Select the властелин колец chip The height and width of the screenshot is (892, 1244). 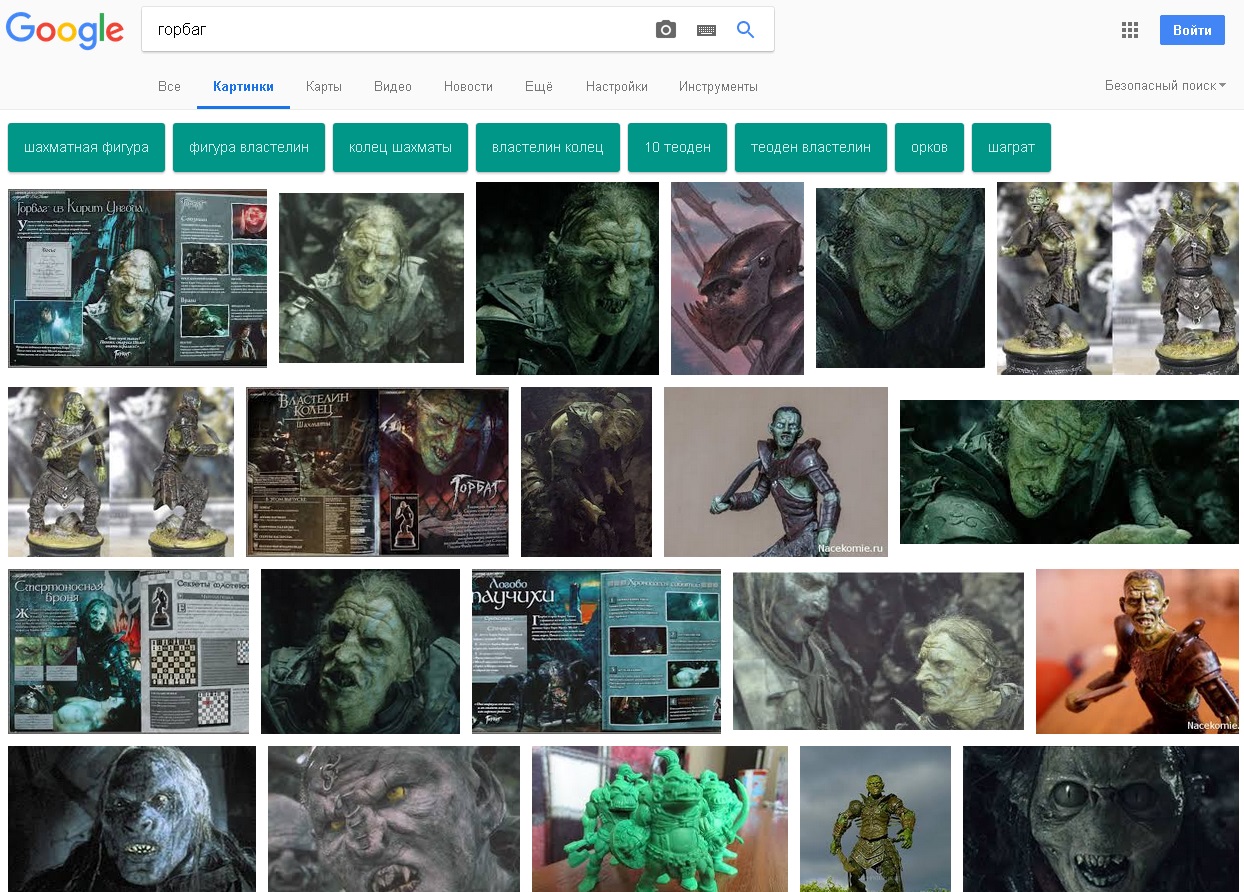[x=548, y=147]
